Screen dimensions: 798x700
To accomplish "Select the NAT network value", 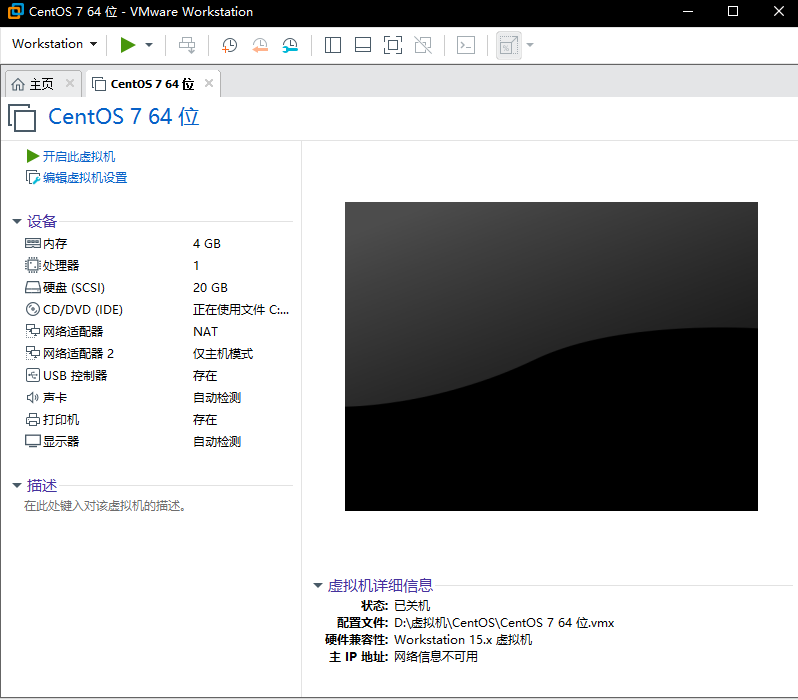I will [x=206, y=331].
